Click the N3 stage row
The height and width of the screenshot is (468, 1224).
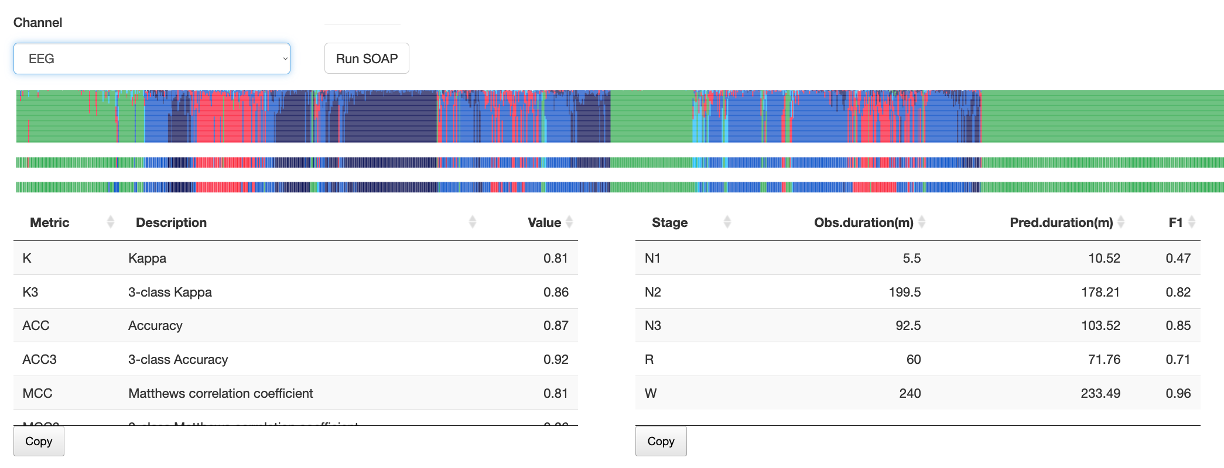(917, 325)
